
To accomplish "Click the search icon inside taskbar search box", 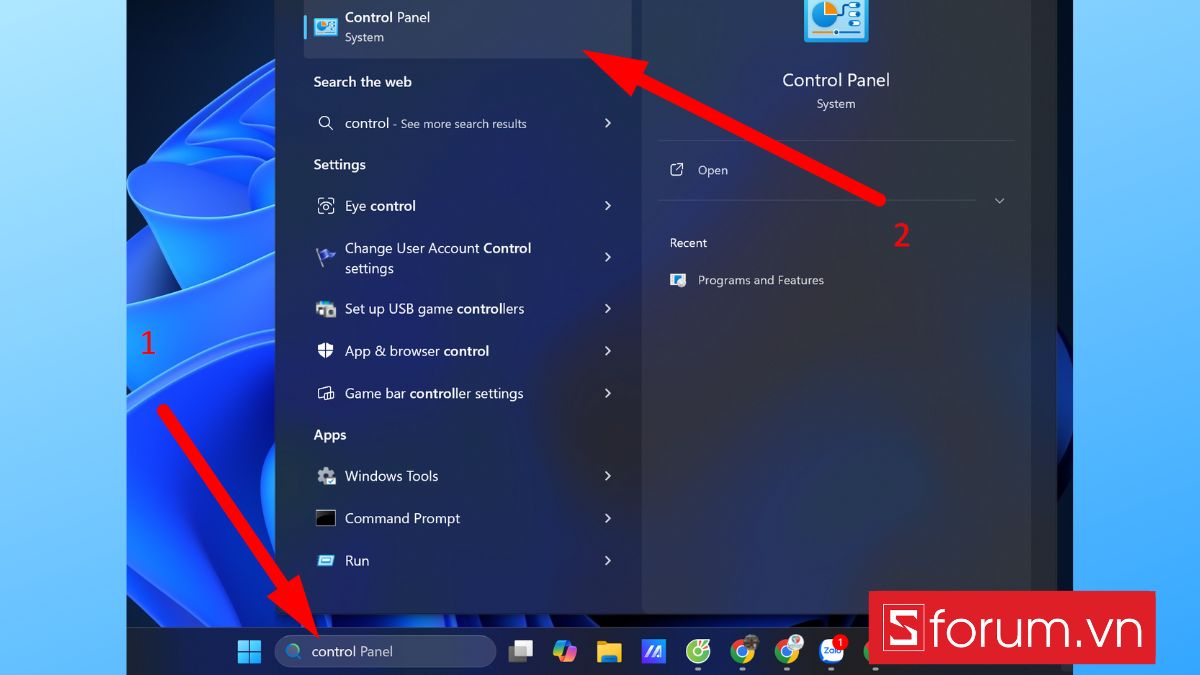I will [x=293, y=651].
